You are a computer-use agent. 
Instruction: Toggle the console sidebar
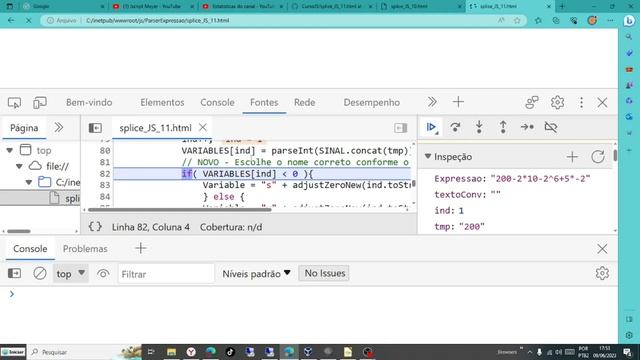click(15, 273)
